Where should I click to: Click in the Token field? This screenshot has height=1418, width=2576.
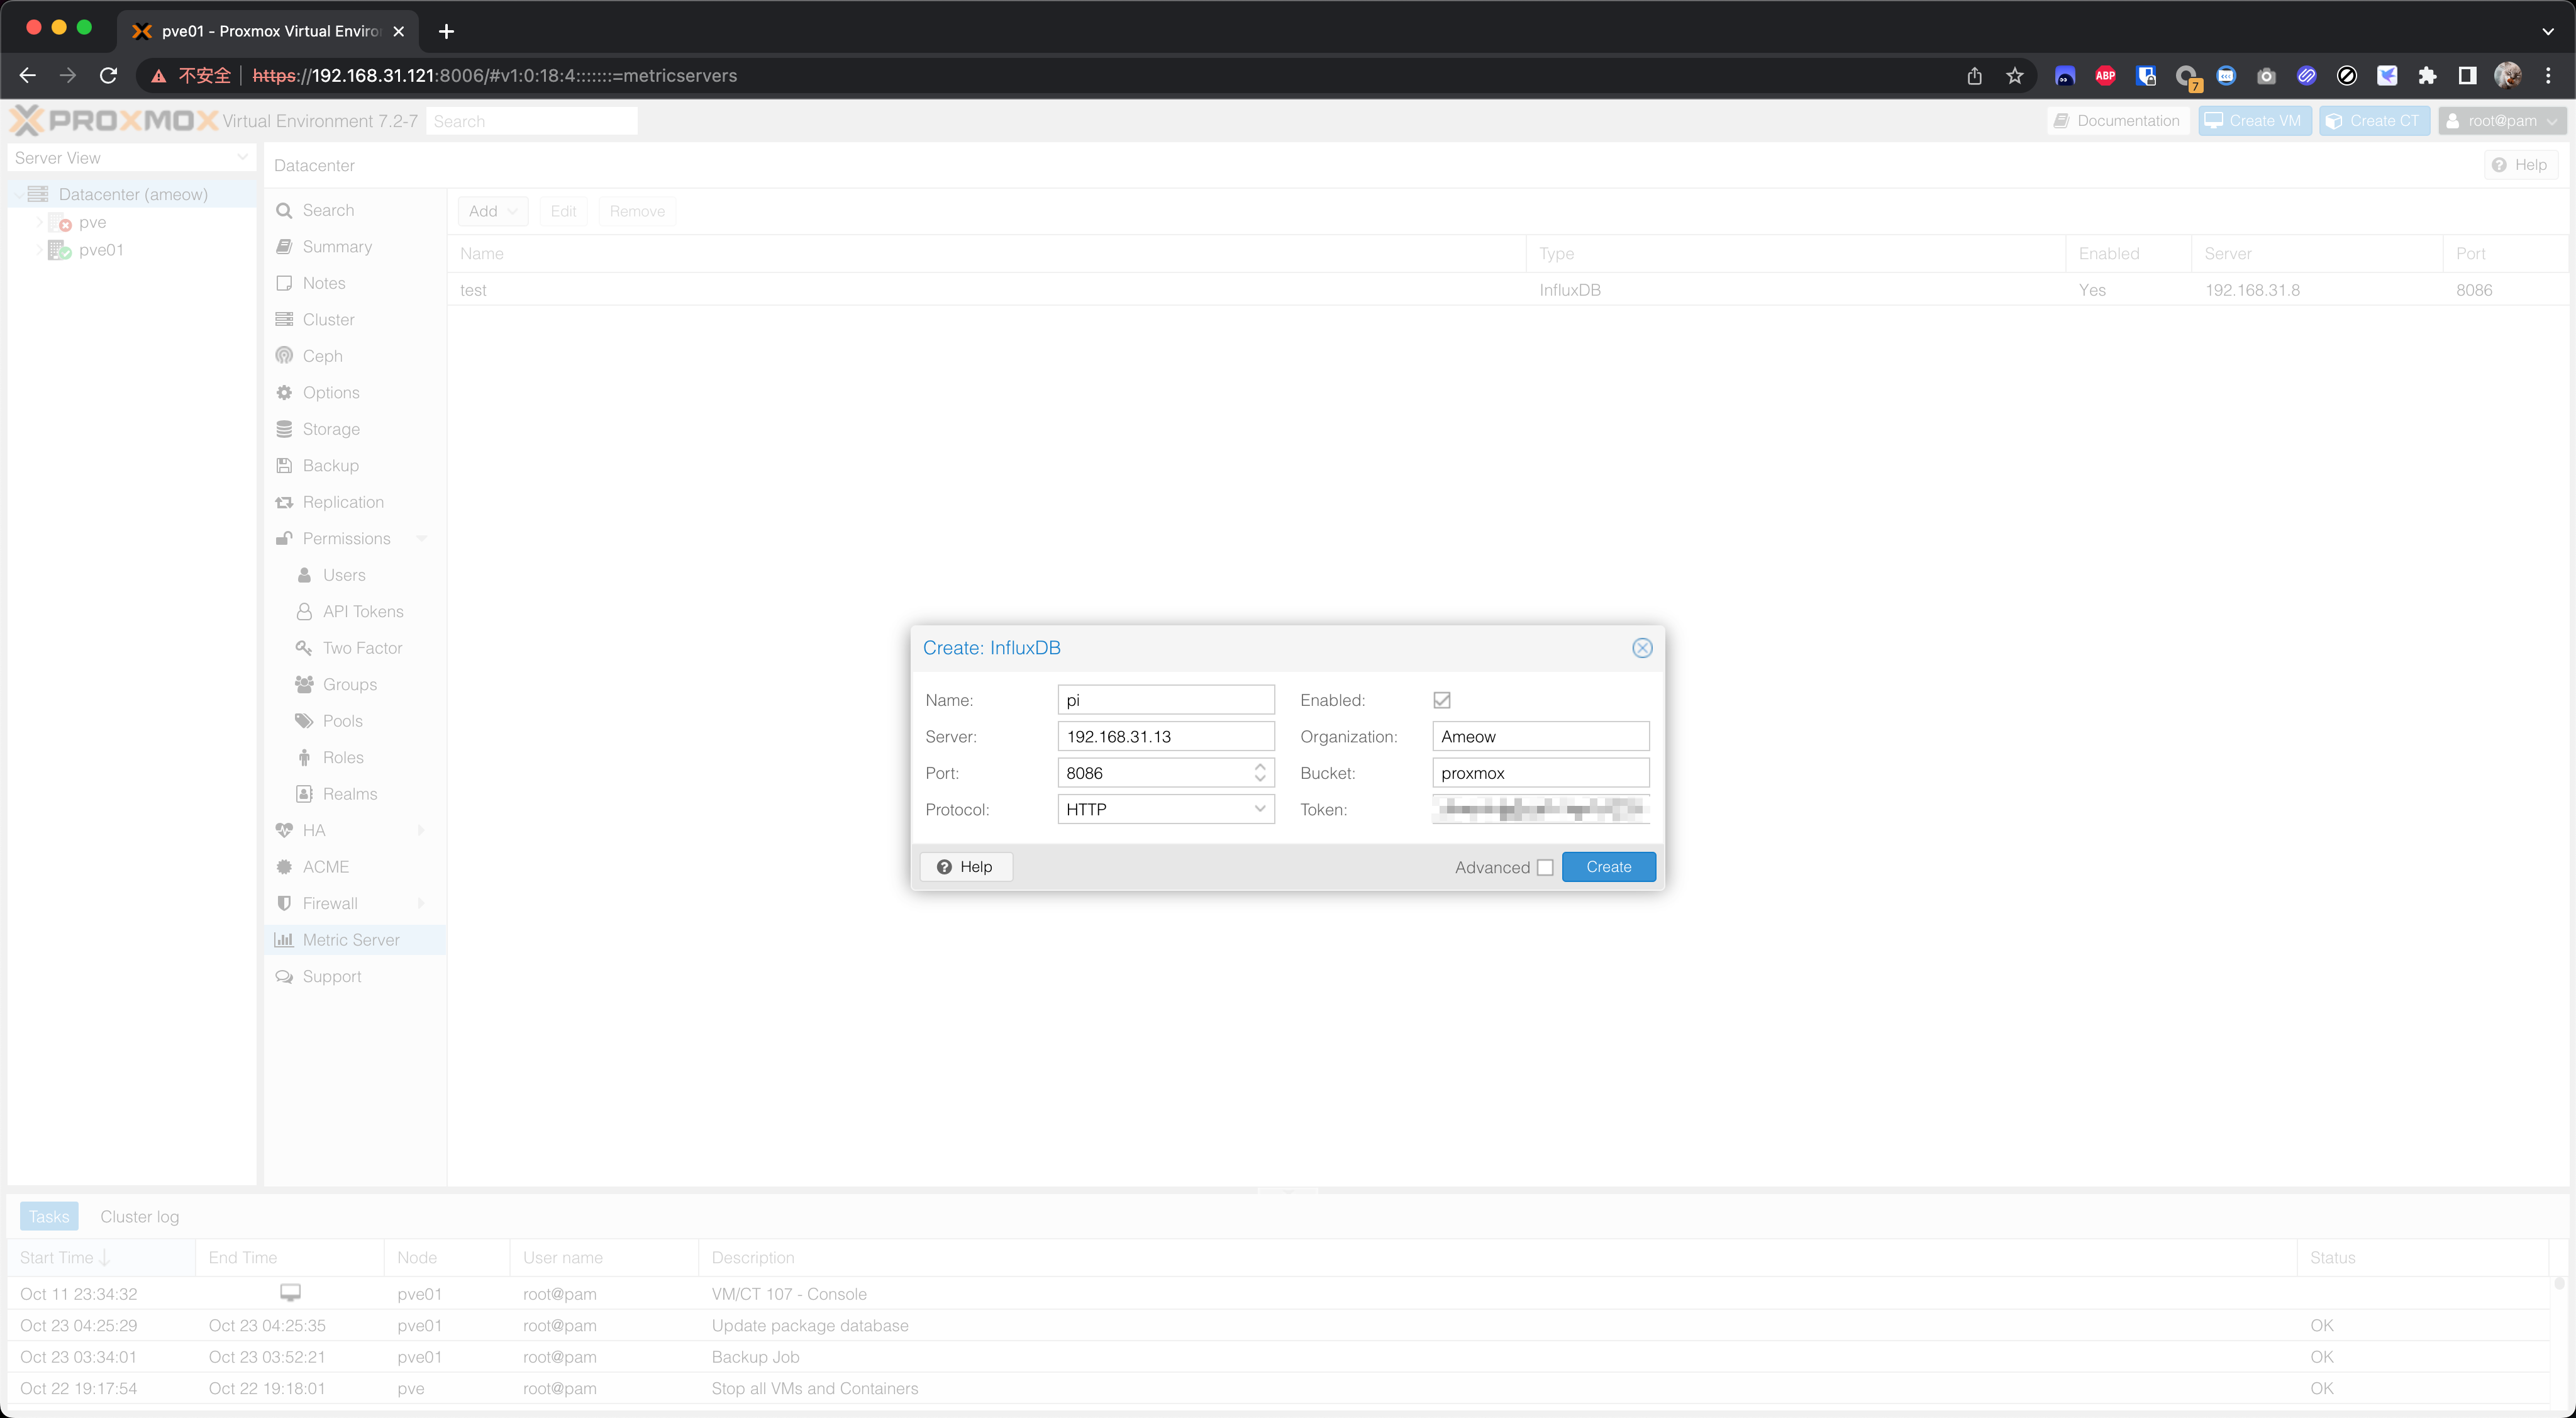tap(1540, 809)
